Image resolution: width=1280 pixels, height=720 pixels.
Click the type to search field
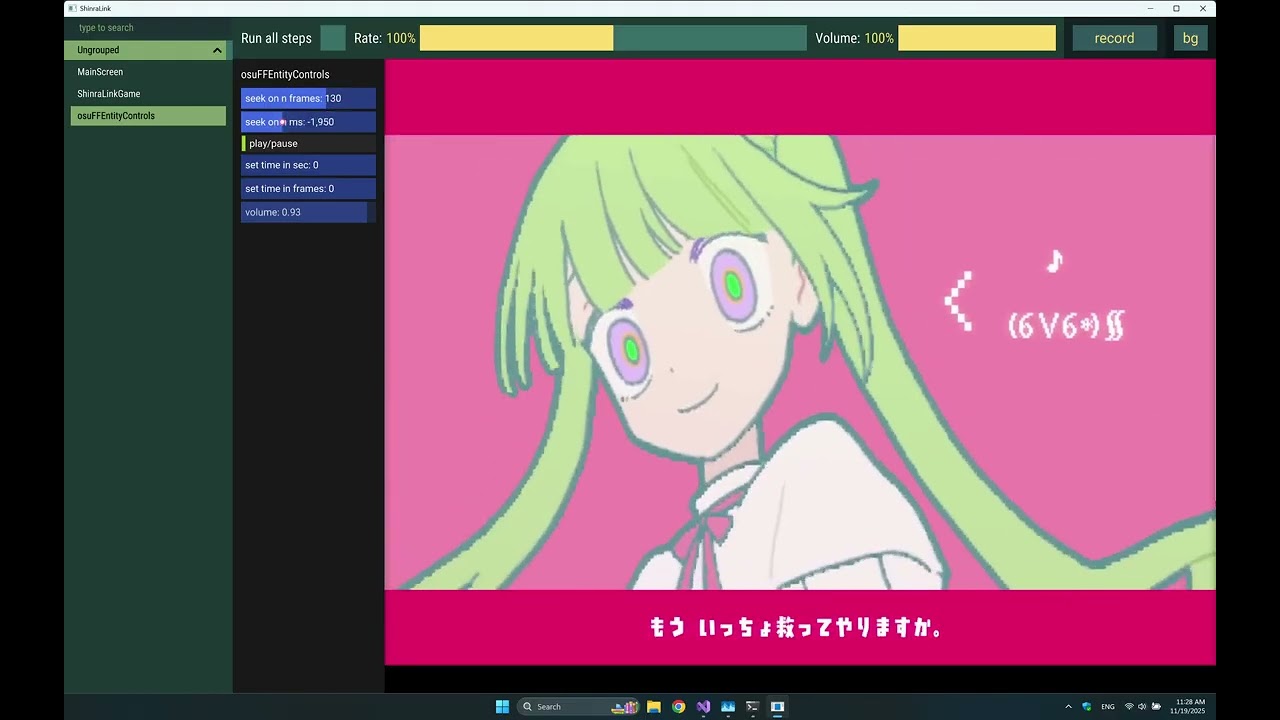(x=148, y=28)
